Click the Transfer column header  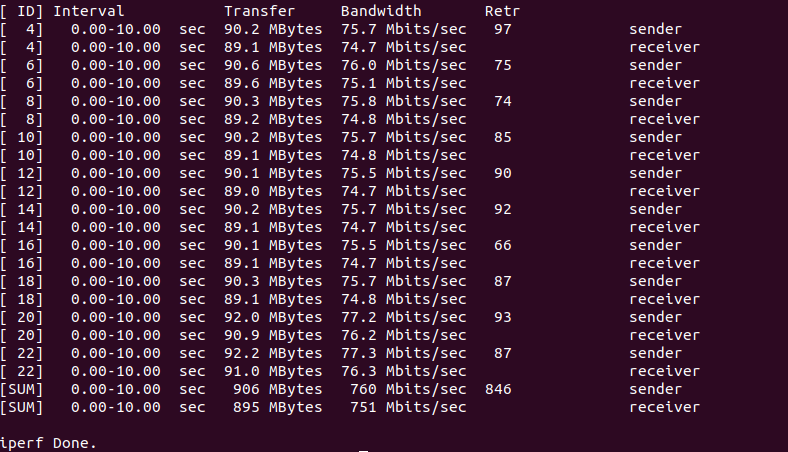tap(259, 11)
